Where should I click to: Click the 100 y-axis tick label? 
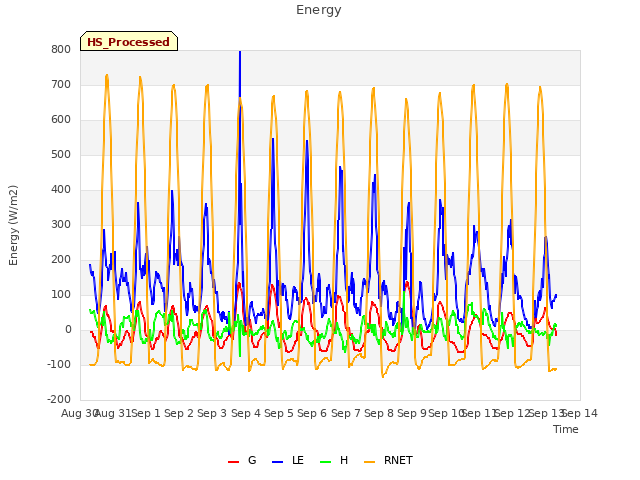[x=61, y=295]
